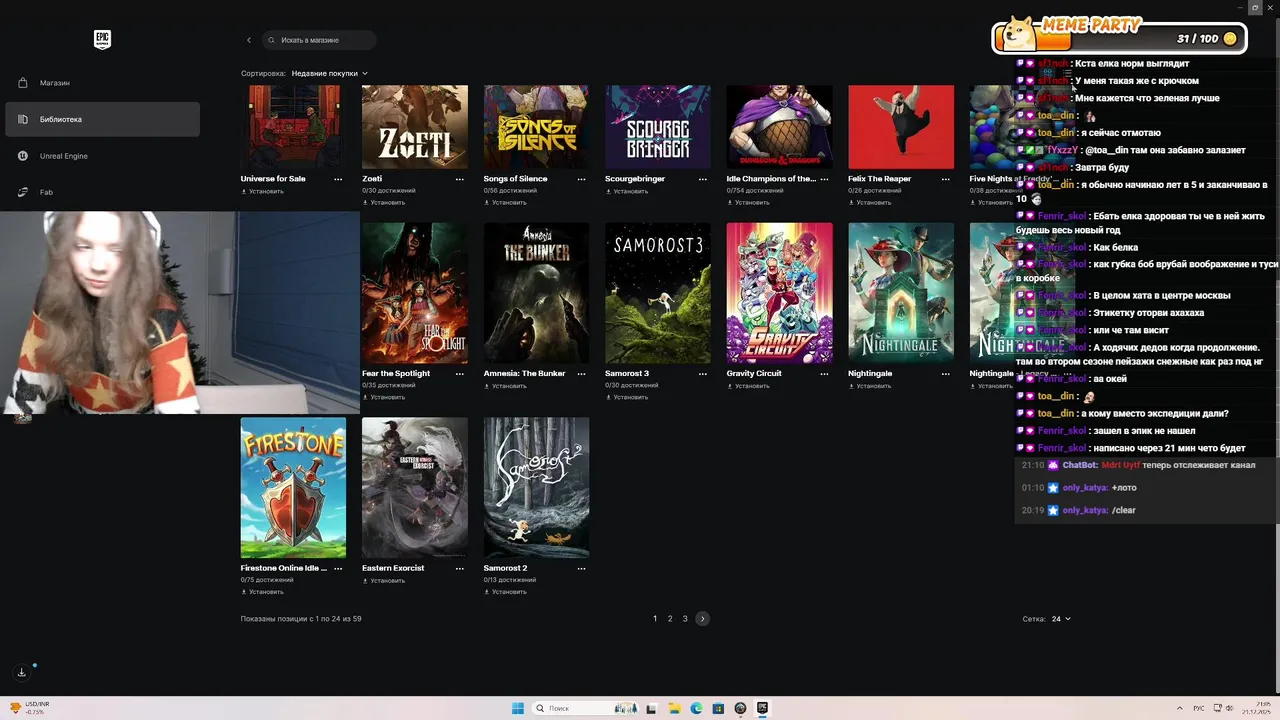The height and width of the screenshot is (720, 1280).
Task: Install Zoeti via Установить
Action: [x=384, y=202]
